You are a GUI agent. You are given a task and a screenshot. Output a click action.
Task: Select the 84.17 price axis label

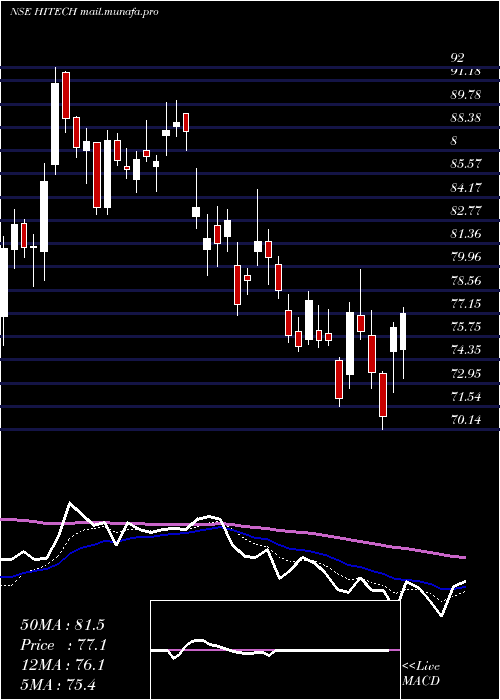466,188
